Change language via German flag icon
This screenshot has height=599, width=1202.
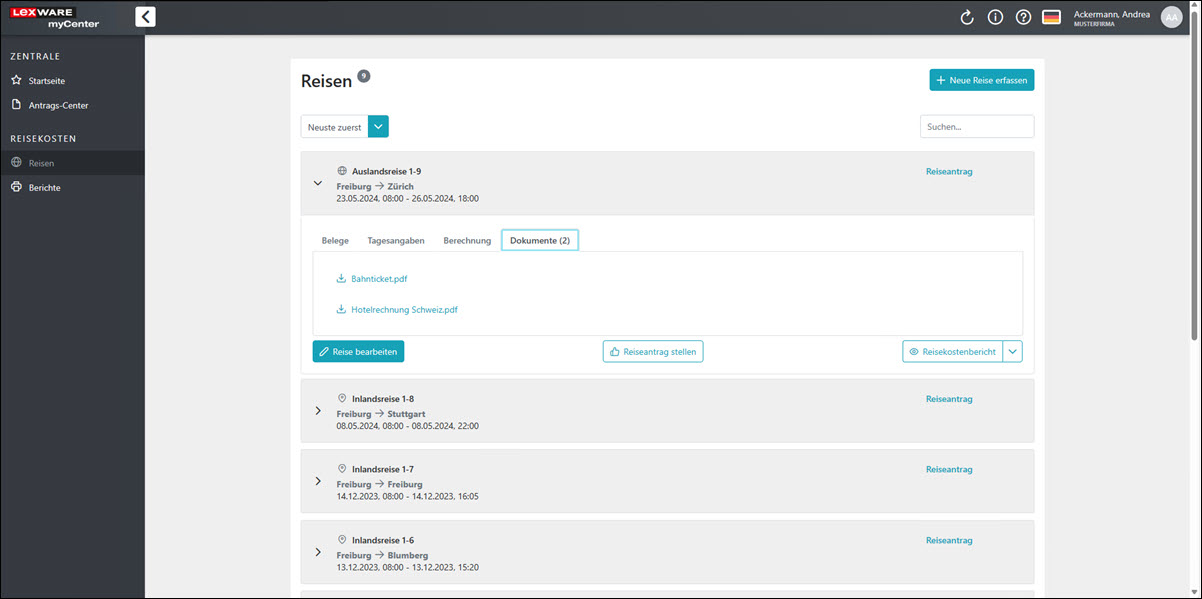[x=1051, y=17]
